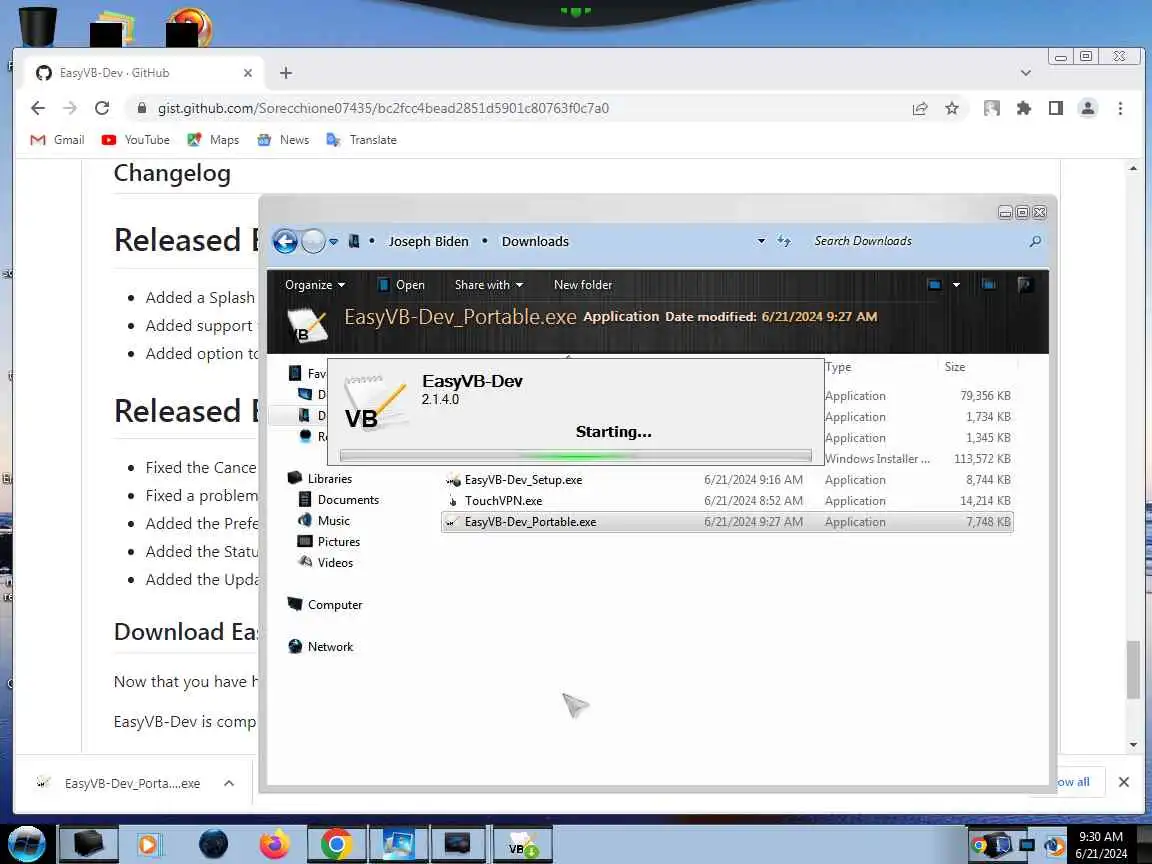Open Firefox from the taskbar
This screenshot has height=864, width=1152.
pyautogui.click(x=275, y=844)
